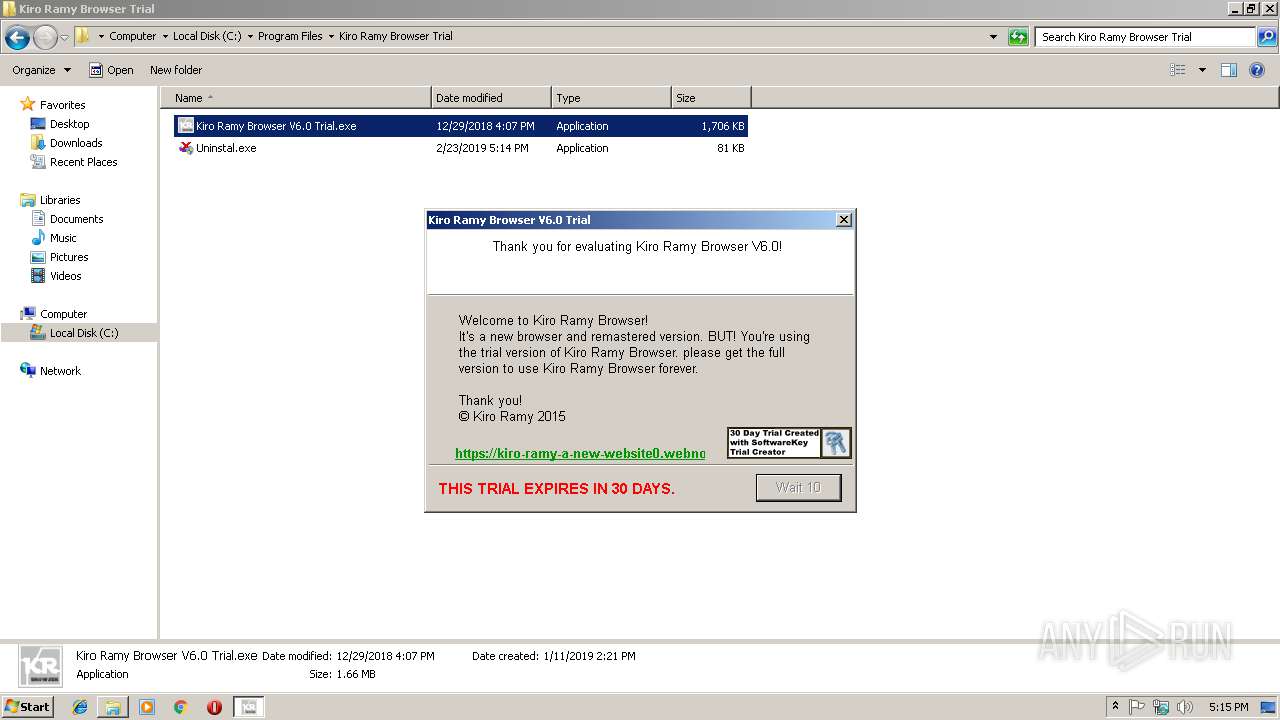Open the view options dropdown arrow
1280x720 pixels.
click(1202, 70)
